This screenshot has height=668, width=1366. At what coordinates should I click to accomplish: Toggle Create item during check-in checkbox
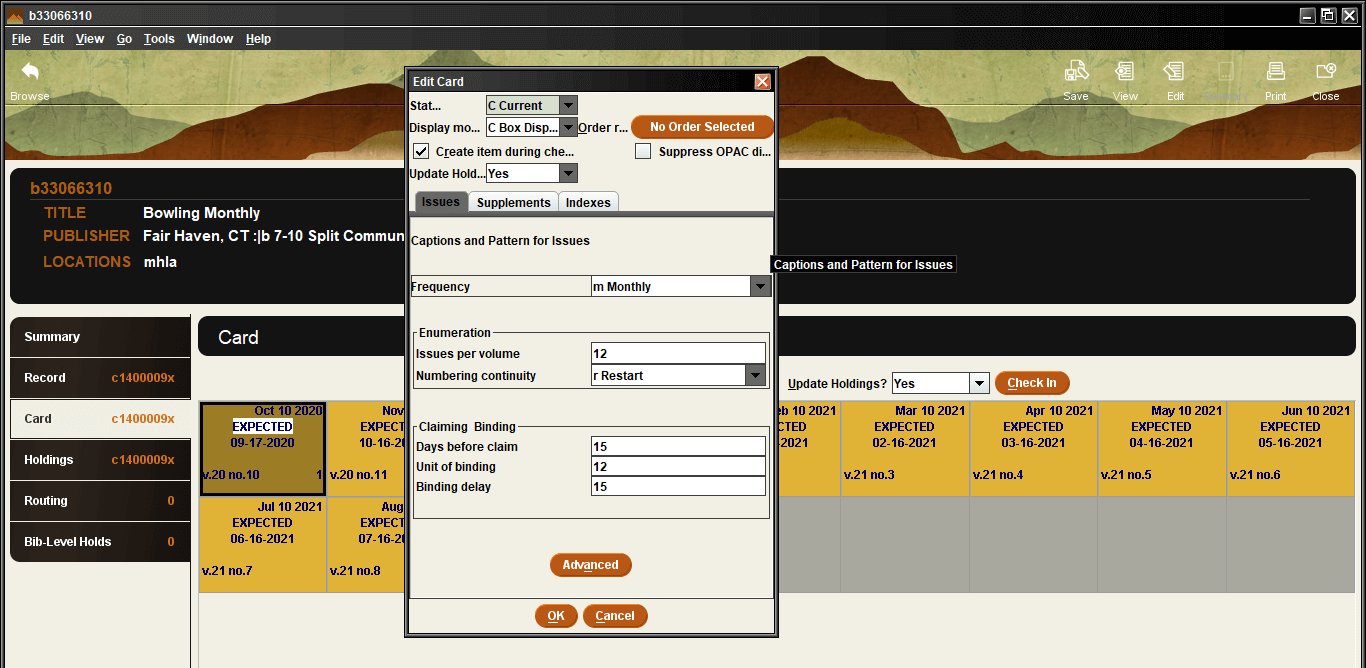421,152
